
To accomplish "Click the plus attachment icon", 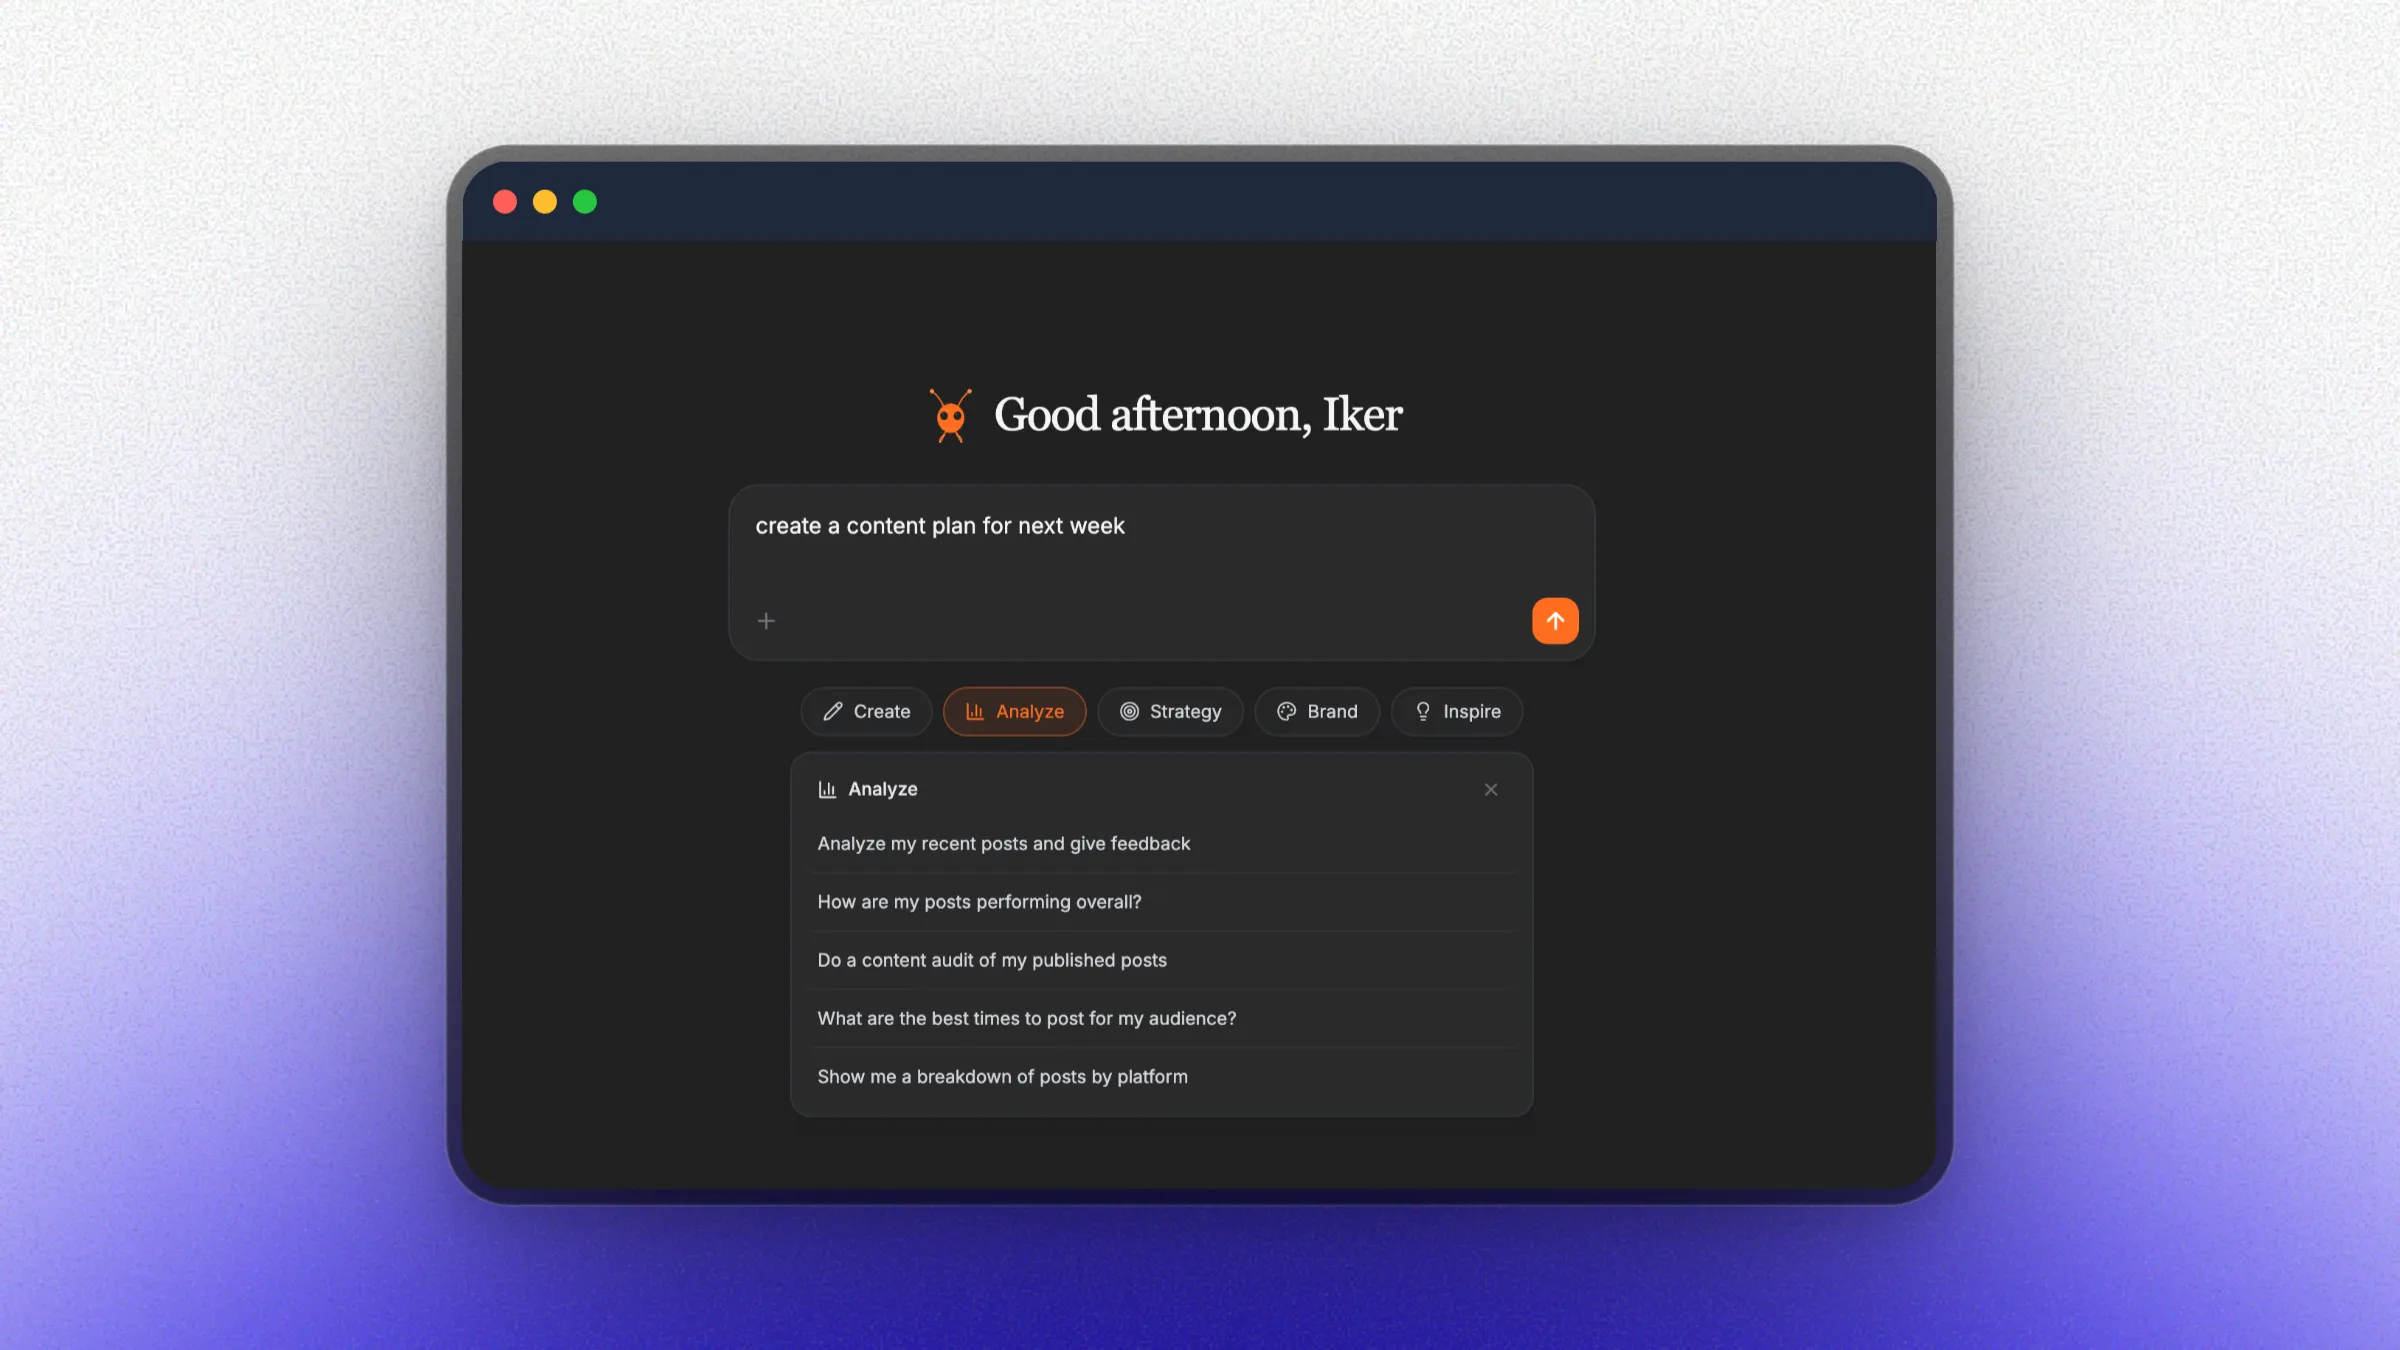I will tap(766, 621).
